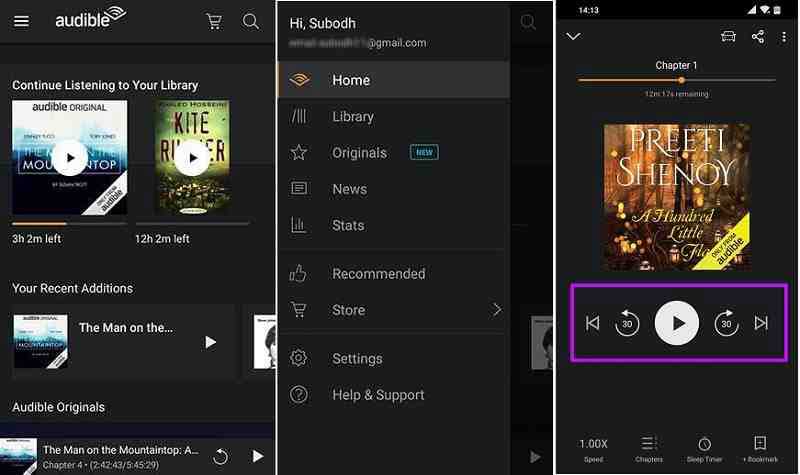Viewport: 800px width, 475px height.
Task: Collapse the player with down chevron
Action: 573,36
